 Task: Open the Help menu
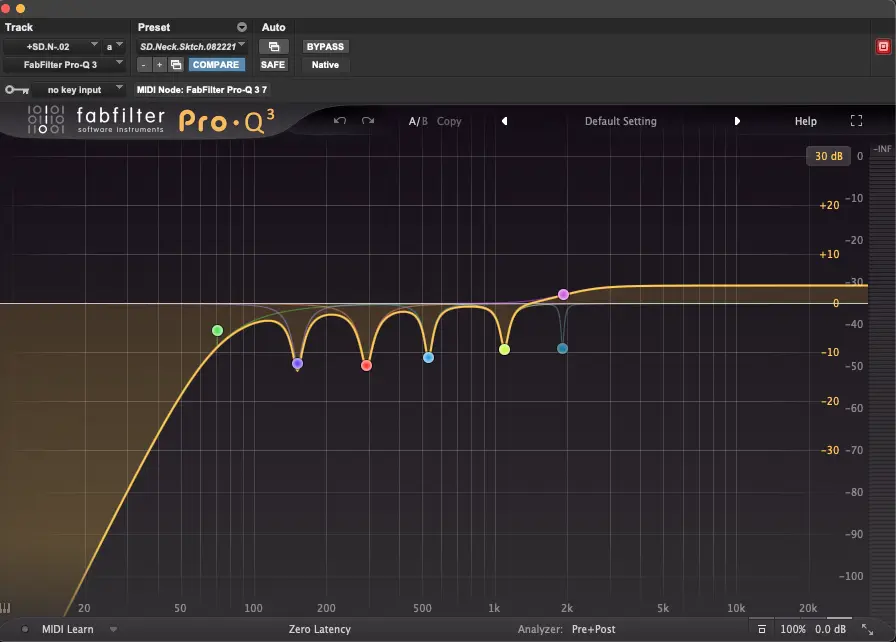coord(805,121)
